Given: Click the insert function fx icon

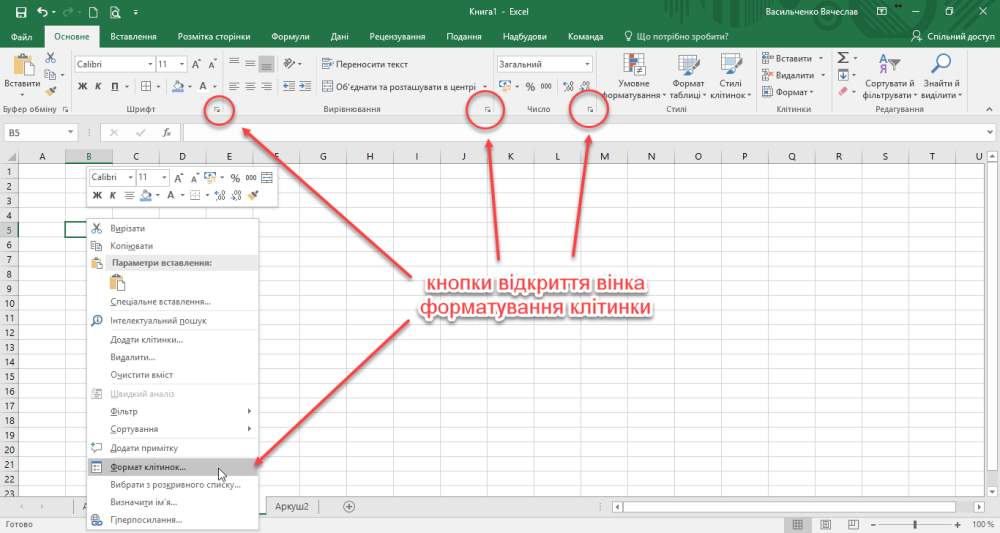Looking at the screenshot, I should click(166, 133).
